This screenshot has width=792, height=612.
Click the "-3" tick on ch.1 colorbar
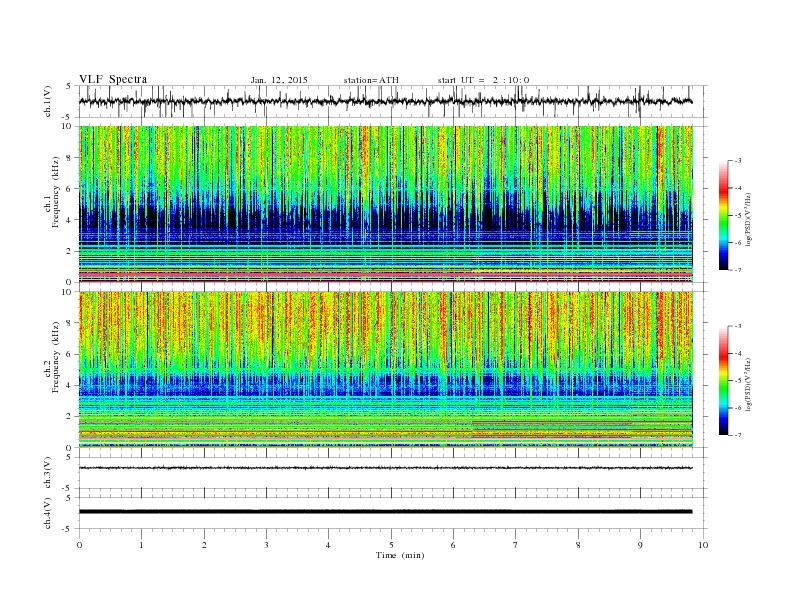pyautogui.click(x=737, y=161)
